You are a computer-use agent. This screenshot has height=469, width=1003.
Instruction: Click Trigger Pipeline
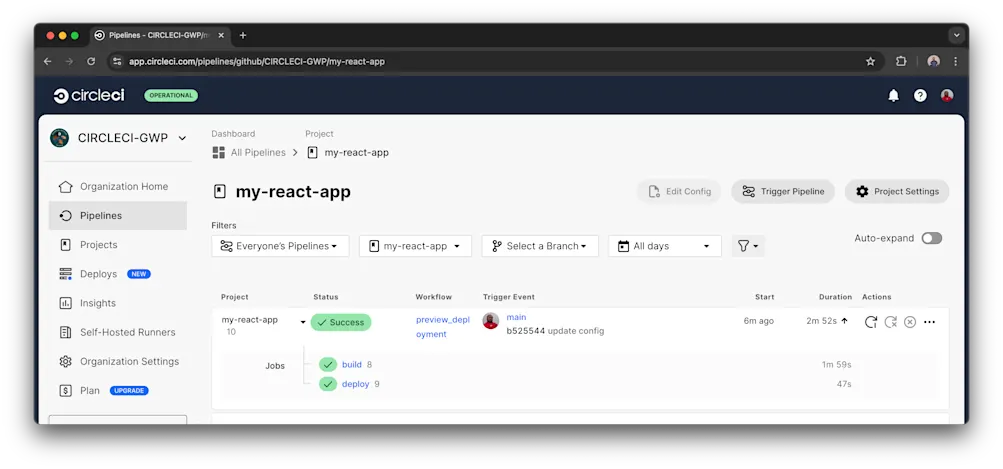click(x=783, y=191)
